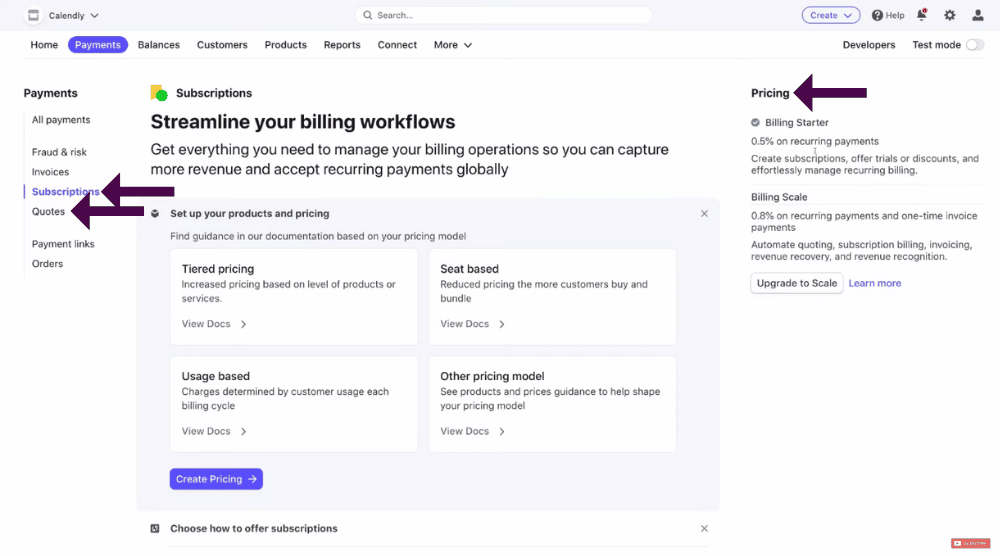Viewport: 1000px width, 556px height.
Task: Open the Help menu
Action: pyautogui.click(x=888, y=15)
